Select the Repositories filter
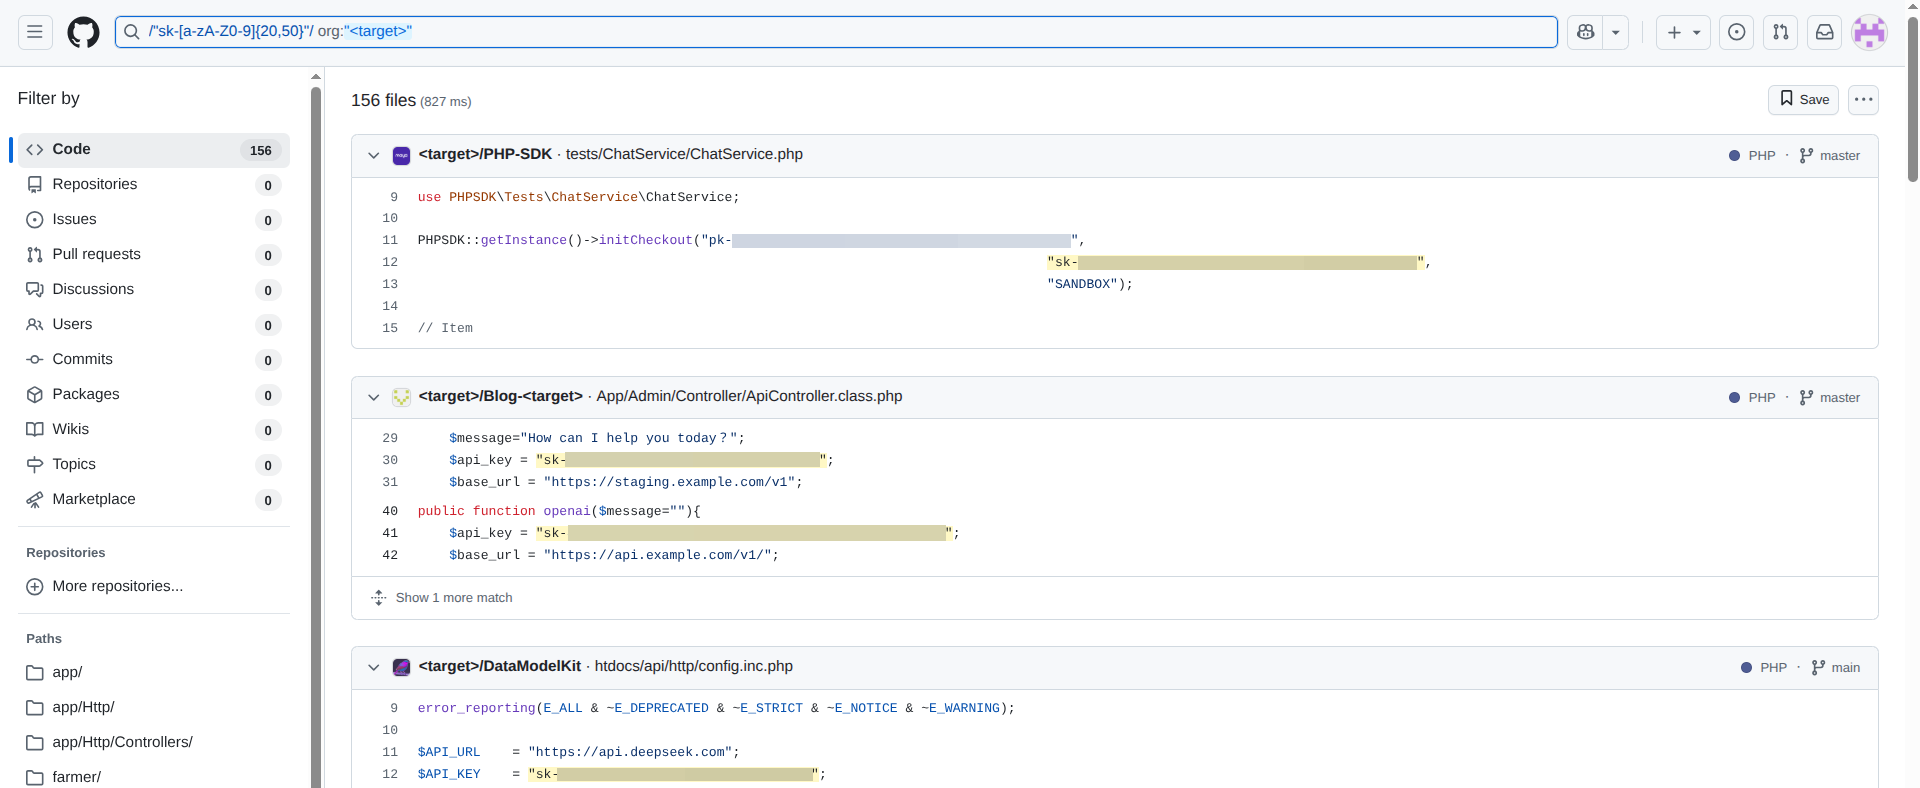 point(95,184)
